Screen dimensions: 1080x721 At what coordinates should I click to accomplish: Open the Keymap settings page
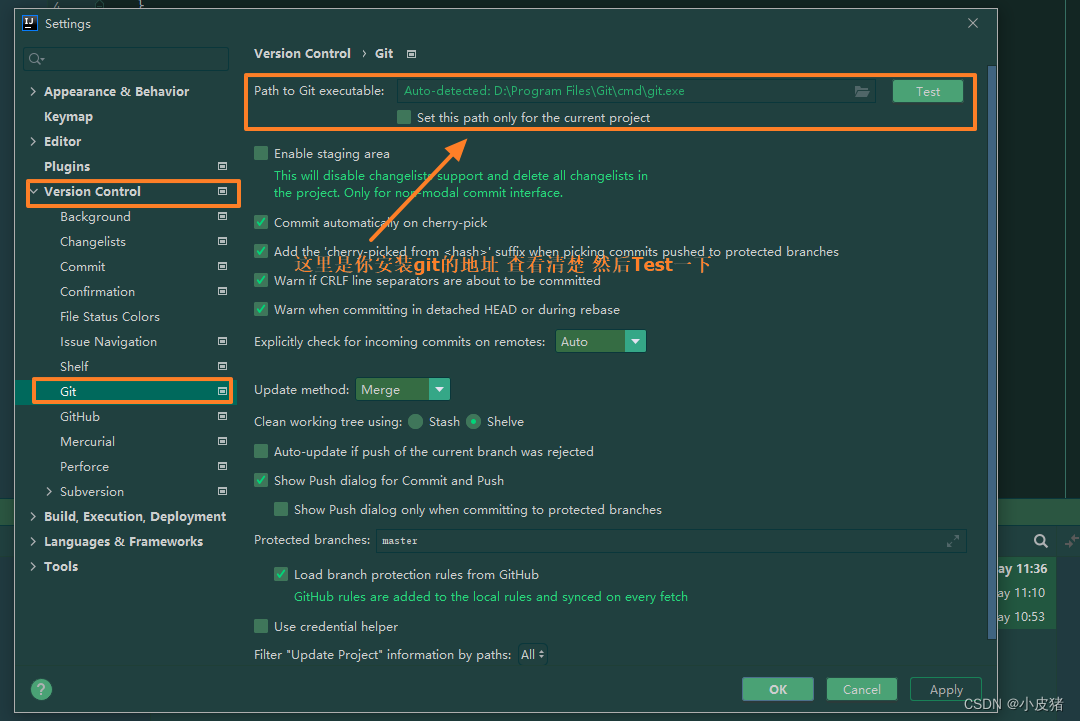[68, 116]
